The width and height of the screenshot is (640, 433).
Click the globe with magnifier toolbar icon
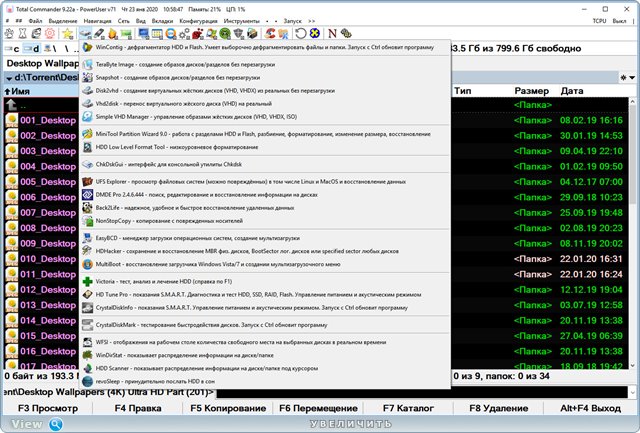tap(171, 33)
